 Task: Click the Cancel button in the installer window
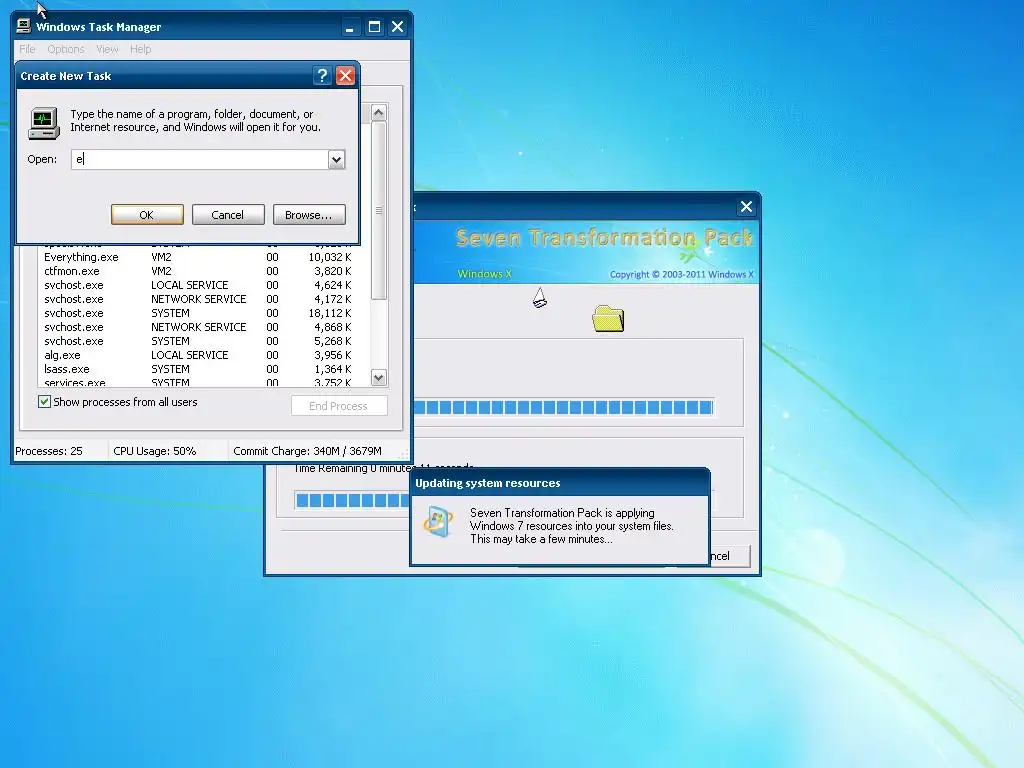pos(730,556)
